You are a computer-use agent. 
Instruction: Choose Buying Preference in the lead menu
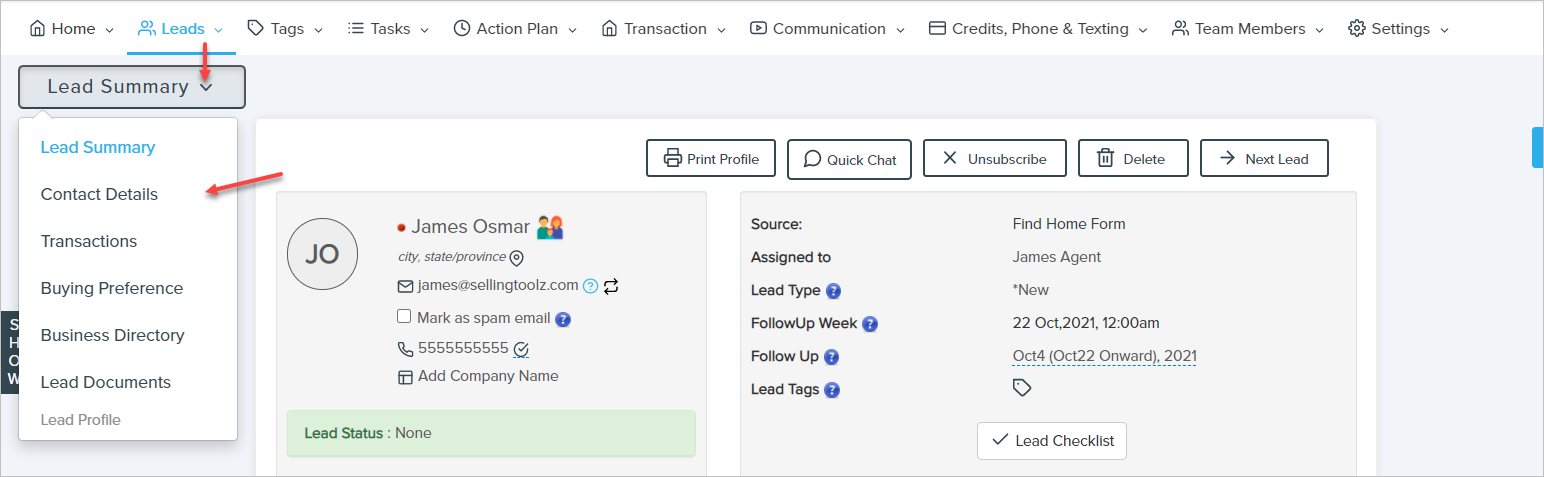(112, 288)
